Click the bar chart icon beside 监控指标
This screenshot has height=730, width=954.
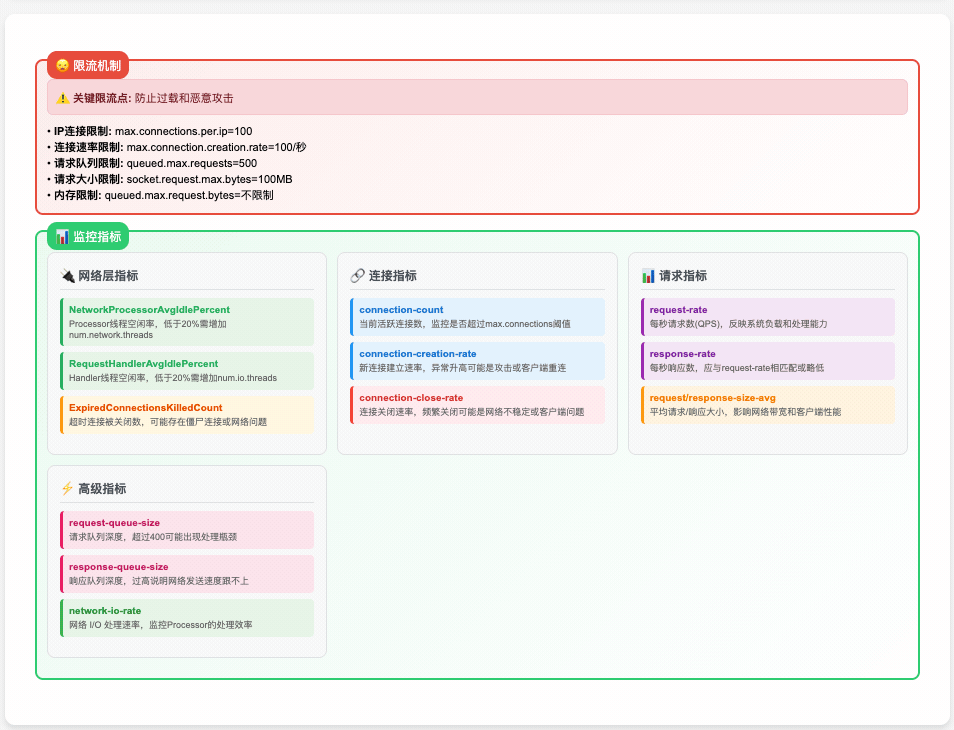tap(62, 237)
